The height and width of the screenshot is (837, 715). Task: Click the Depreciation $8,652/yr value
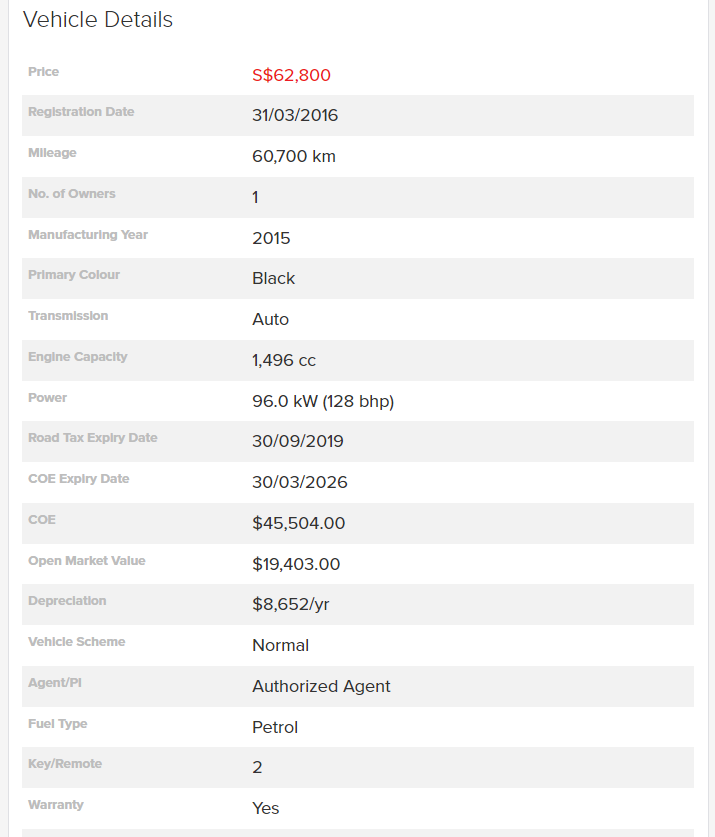(x=290, y=605)
